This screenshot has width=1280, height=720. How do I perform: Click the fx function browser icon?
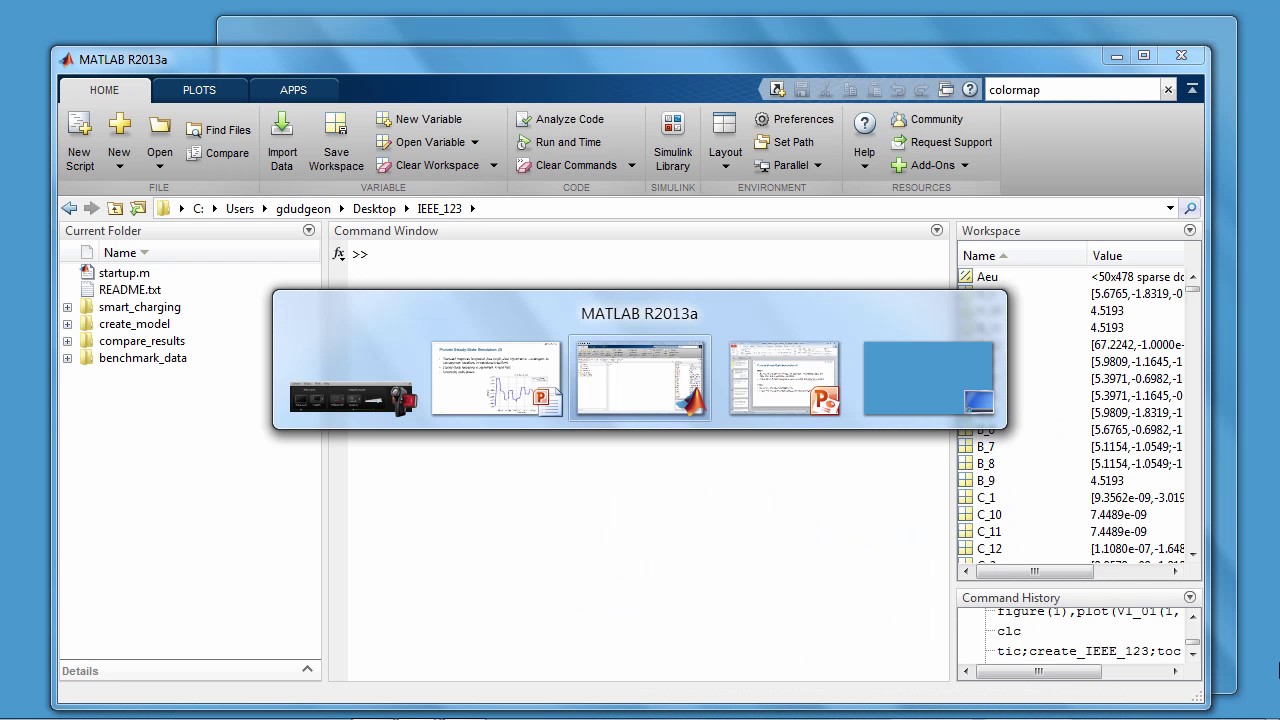[339, 254]
